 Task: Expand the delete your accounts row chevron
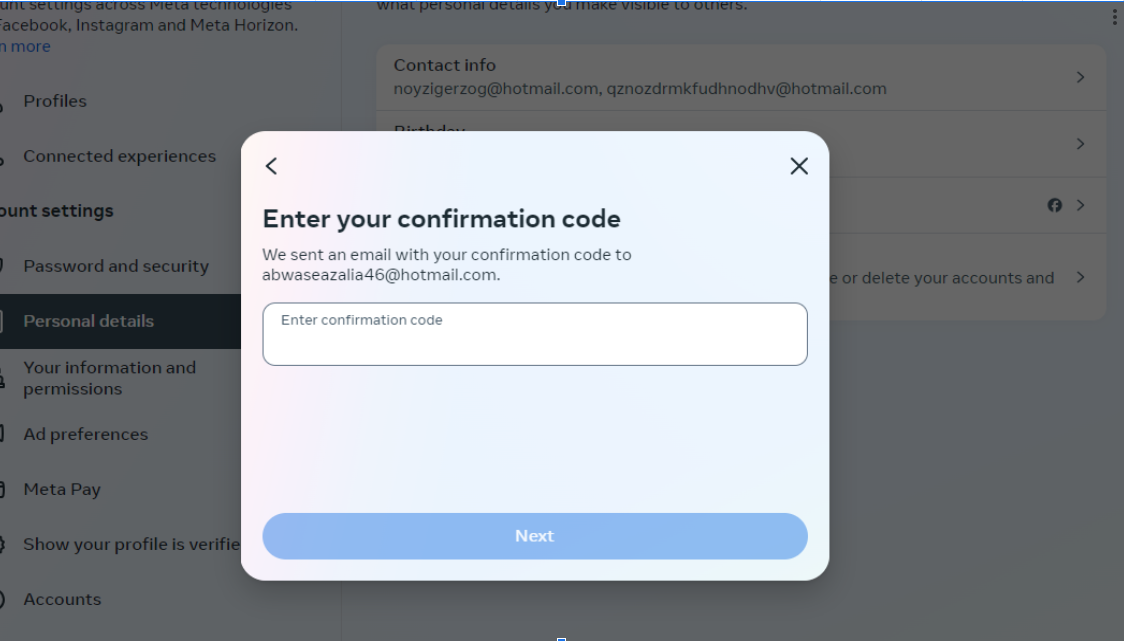1080,277
